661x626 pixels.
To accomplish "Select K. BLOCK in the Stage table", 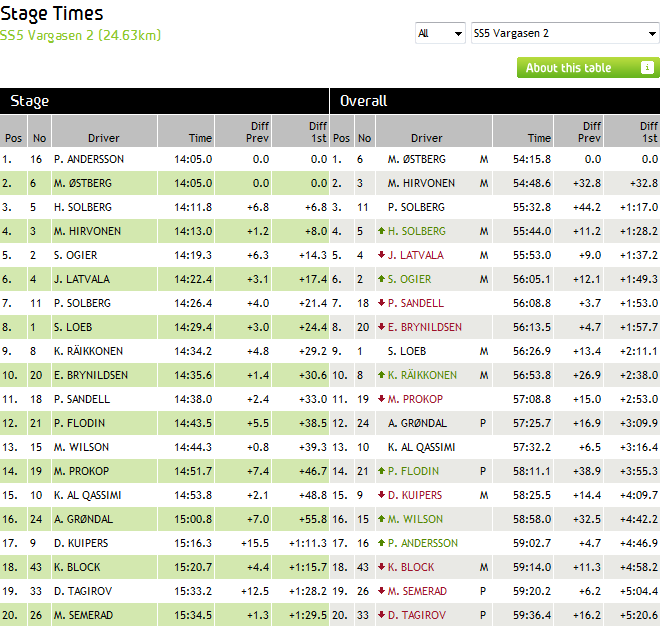I will [77, 568].
